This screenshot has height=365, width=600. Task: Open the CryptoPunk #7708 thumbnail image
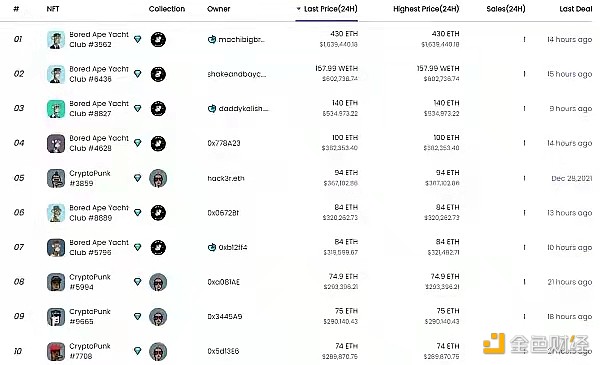coord(56,352)
